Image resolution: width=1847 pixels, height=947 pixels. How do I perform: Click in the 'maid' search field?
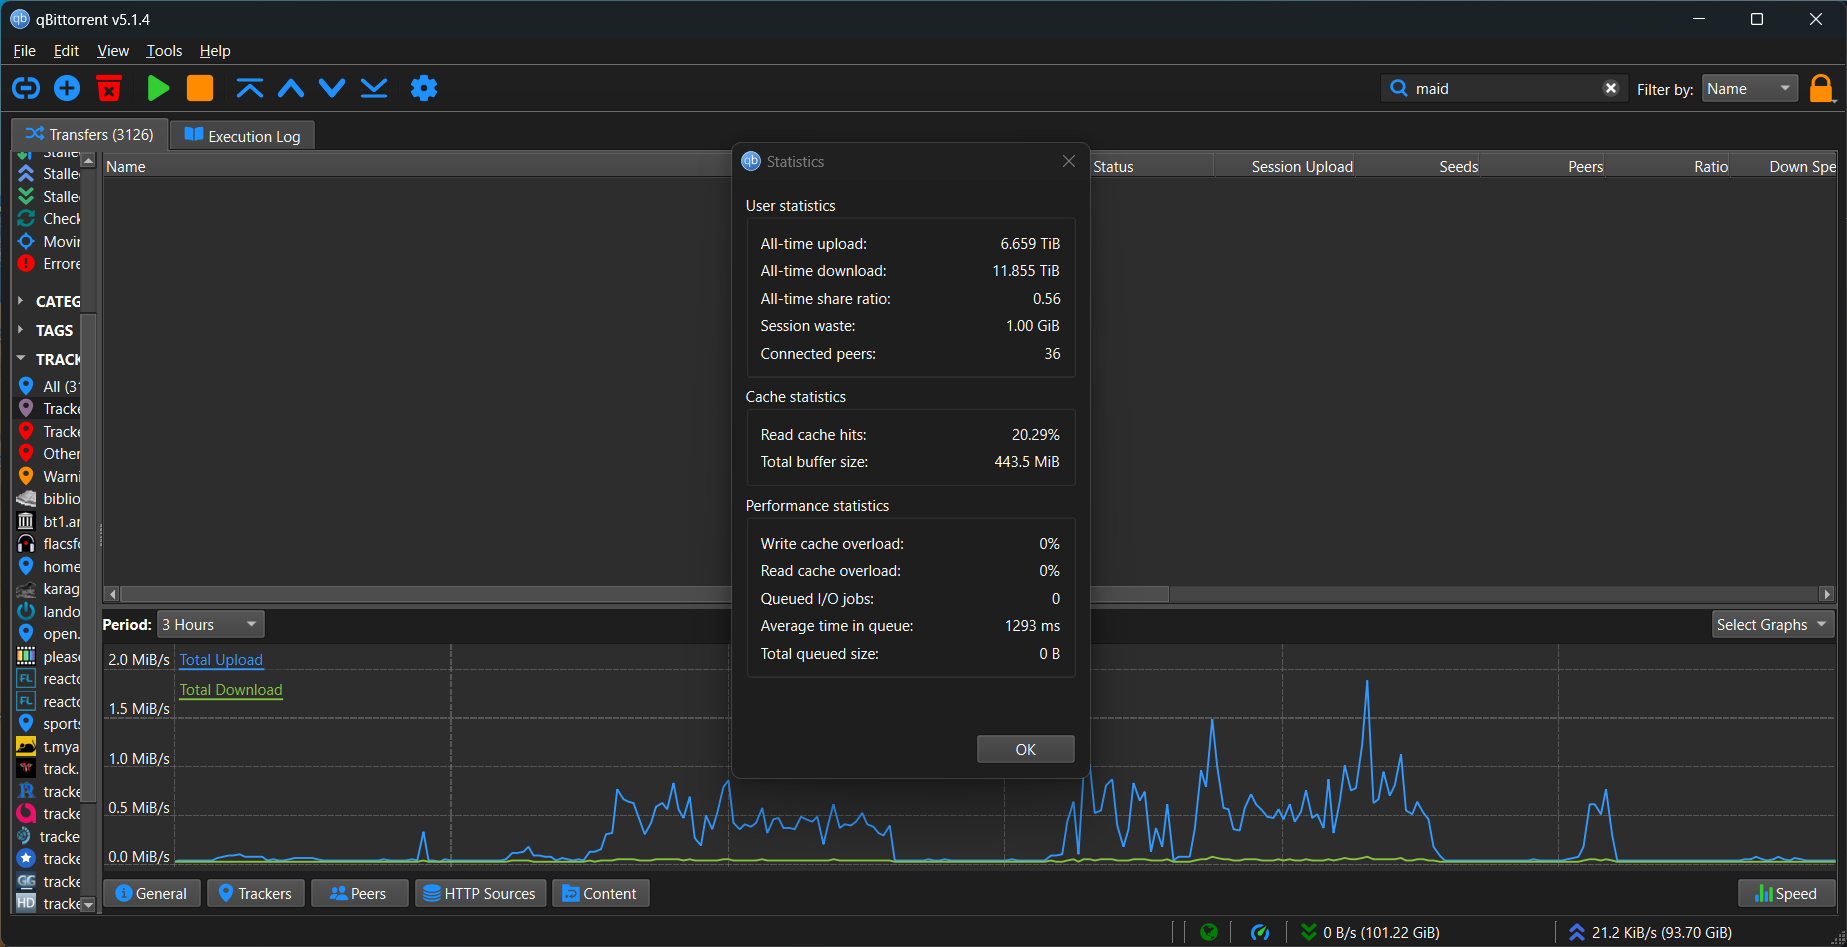(1505, 89)
